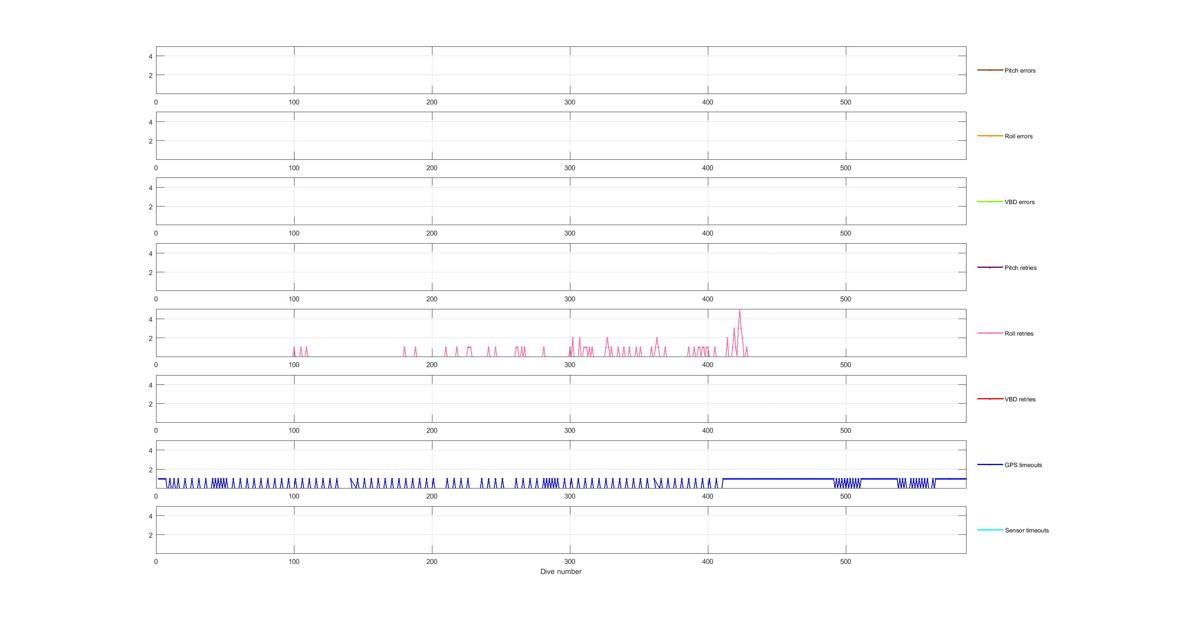Click the 500 tick under Sensor timeouts plot
This screenshot has height=622, width=1200.
point(845,562)
